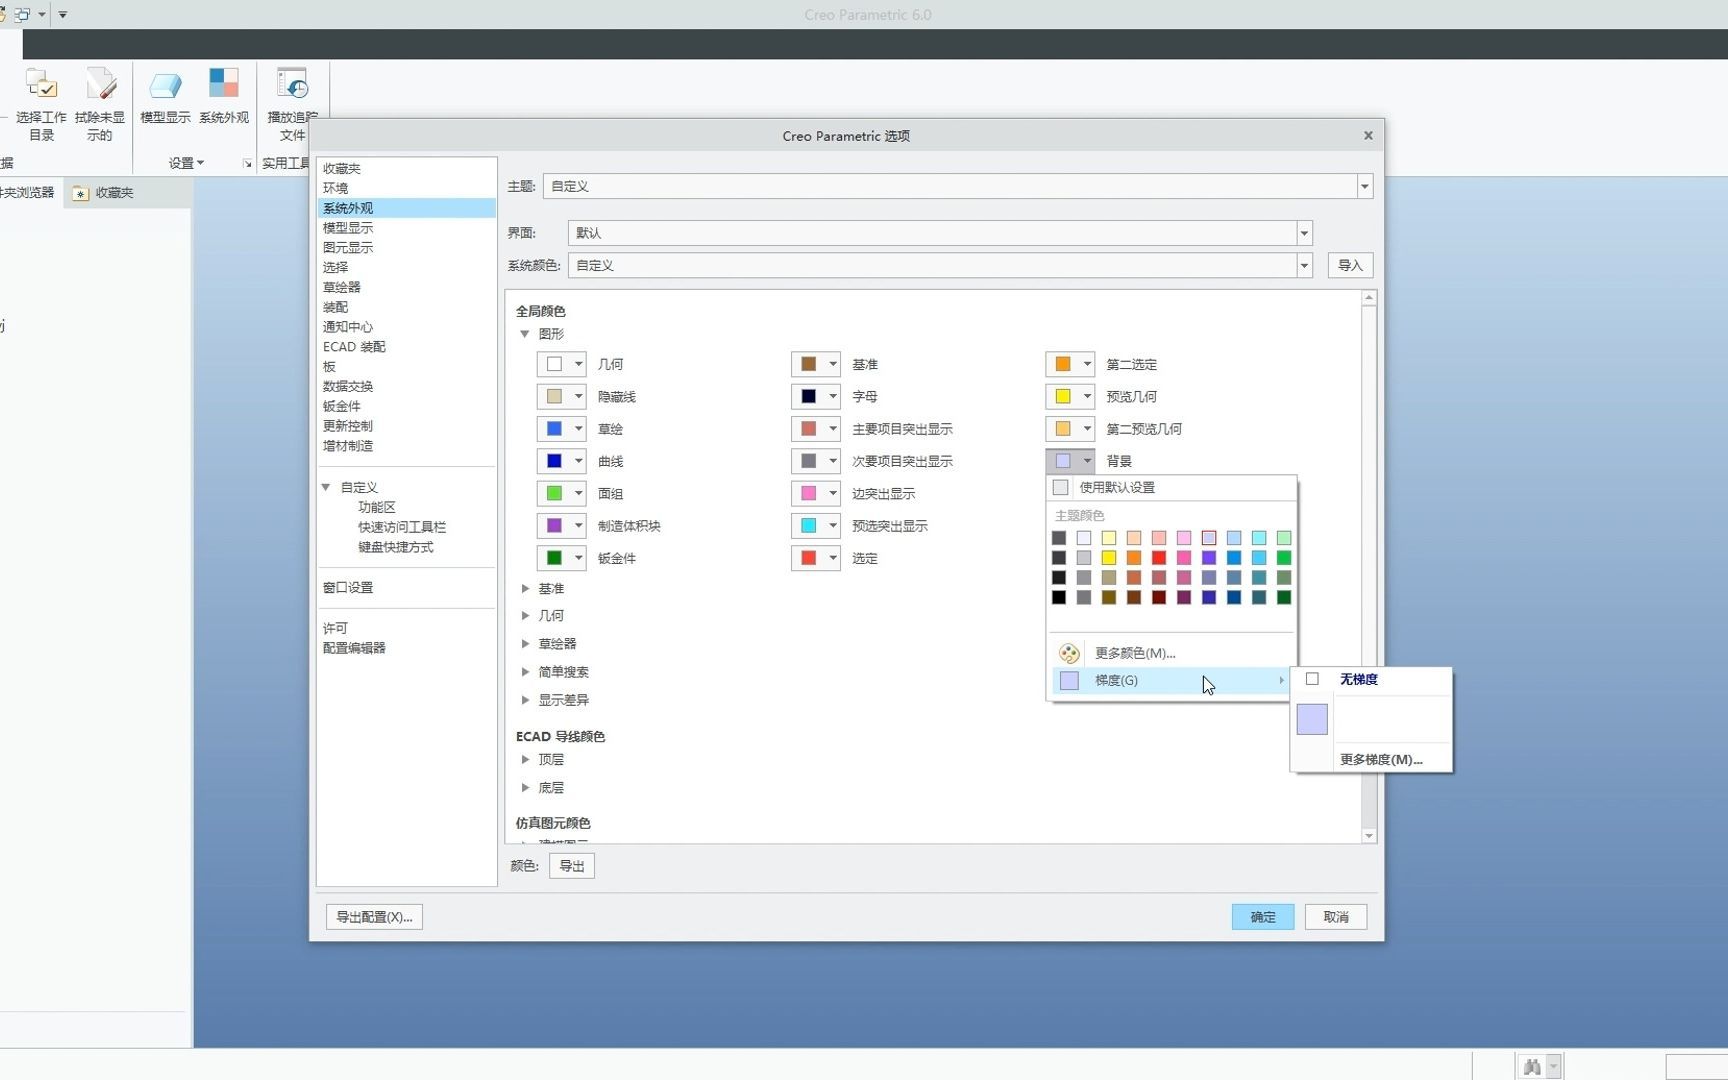The image size is (1728, 1080).
Task: Close the Creo Parametric 选项 dialog
Action: coord(1368,136)
